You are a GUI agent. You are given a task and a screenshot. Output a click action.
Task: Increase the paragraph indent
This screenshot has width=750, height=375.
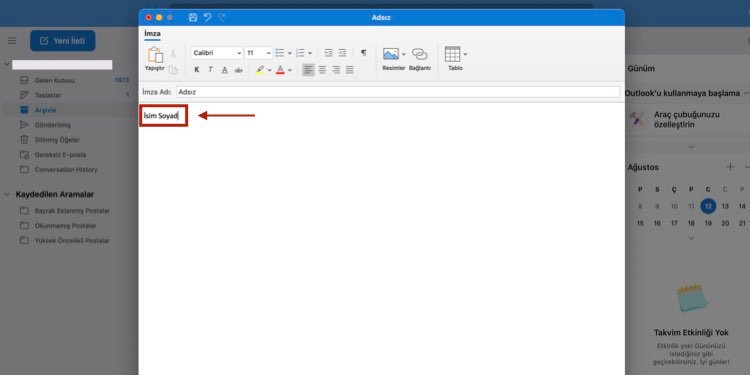click(342, 53)
